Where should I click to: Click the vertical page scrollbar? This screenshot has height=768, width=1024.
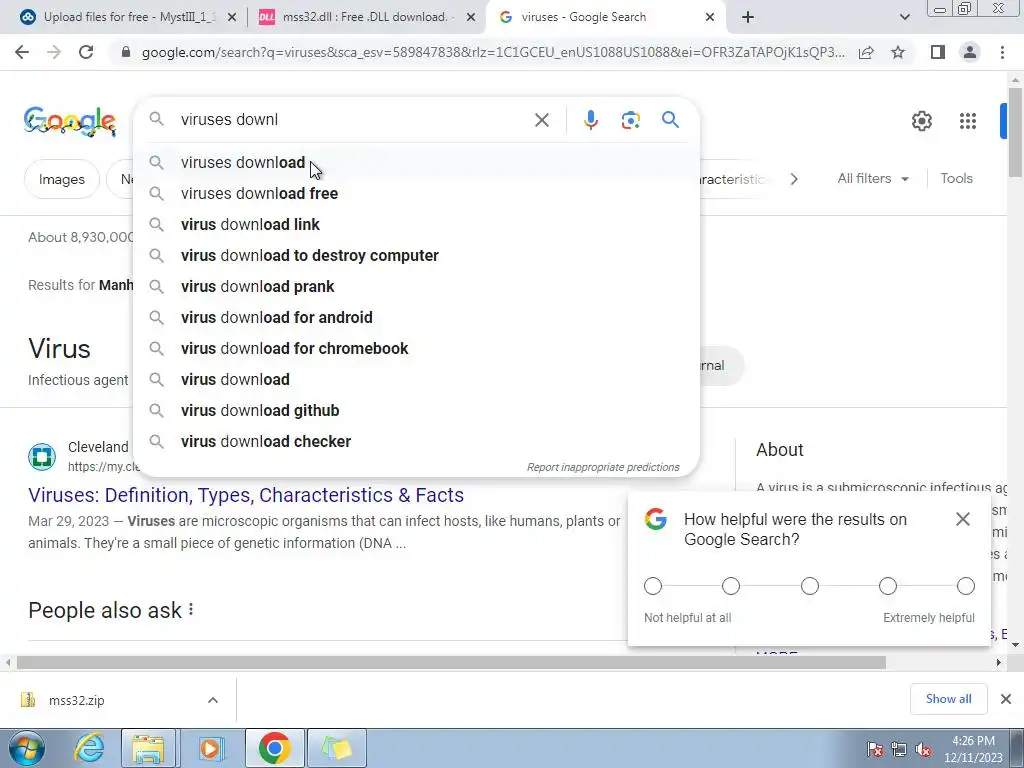tap(1015, 131)
